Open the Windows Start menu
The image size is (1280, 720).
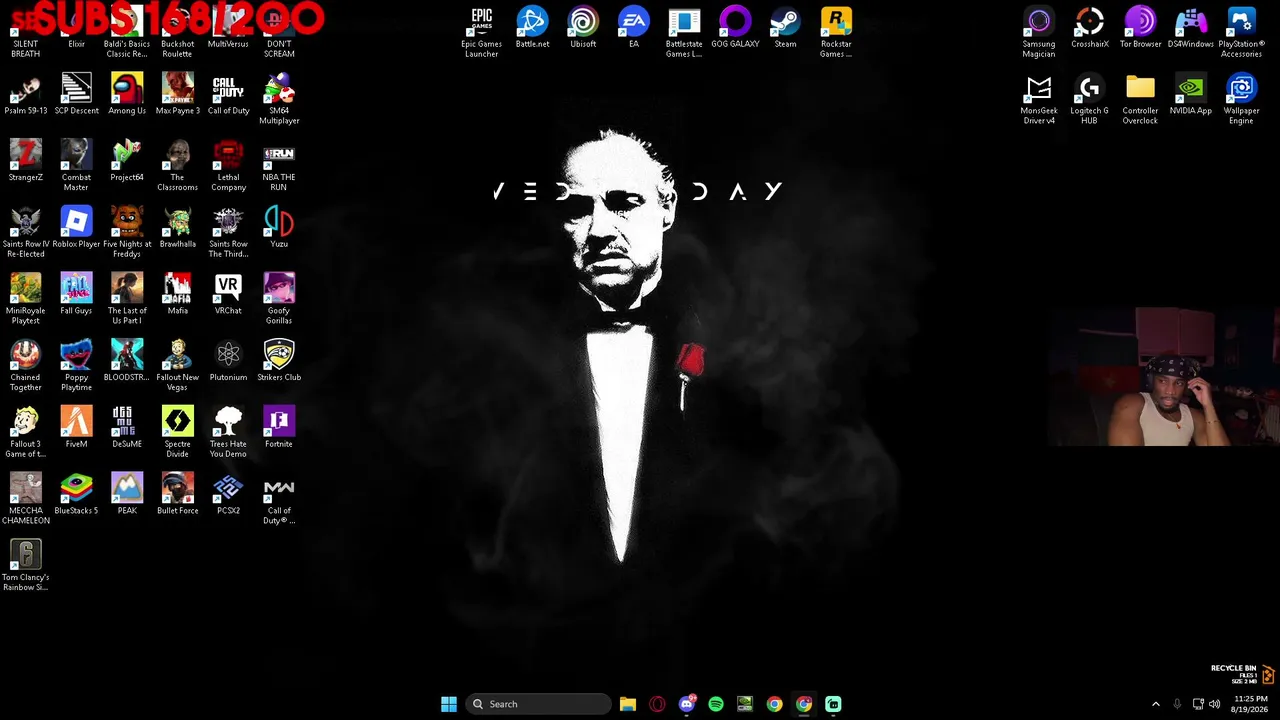point(449,704)
